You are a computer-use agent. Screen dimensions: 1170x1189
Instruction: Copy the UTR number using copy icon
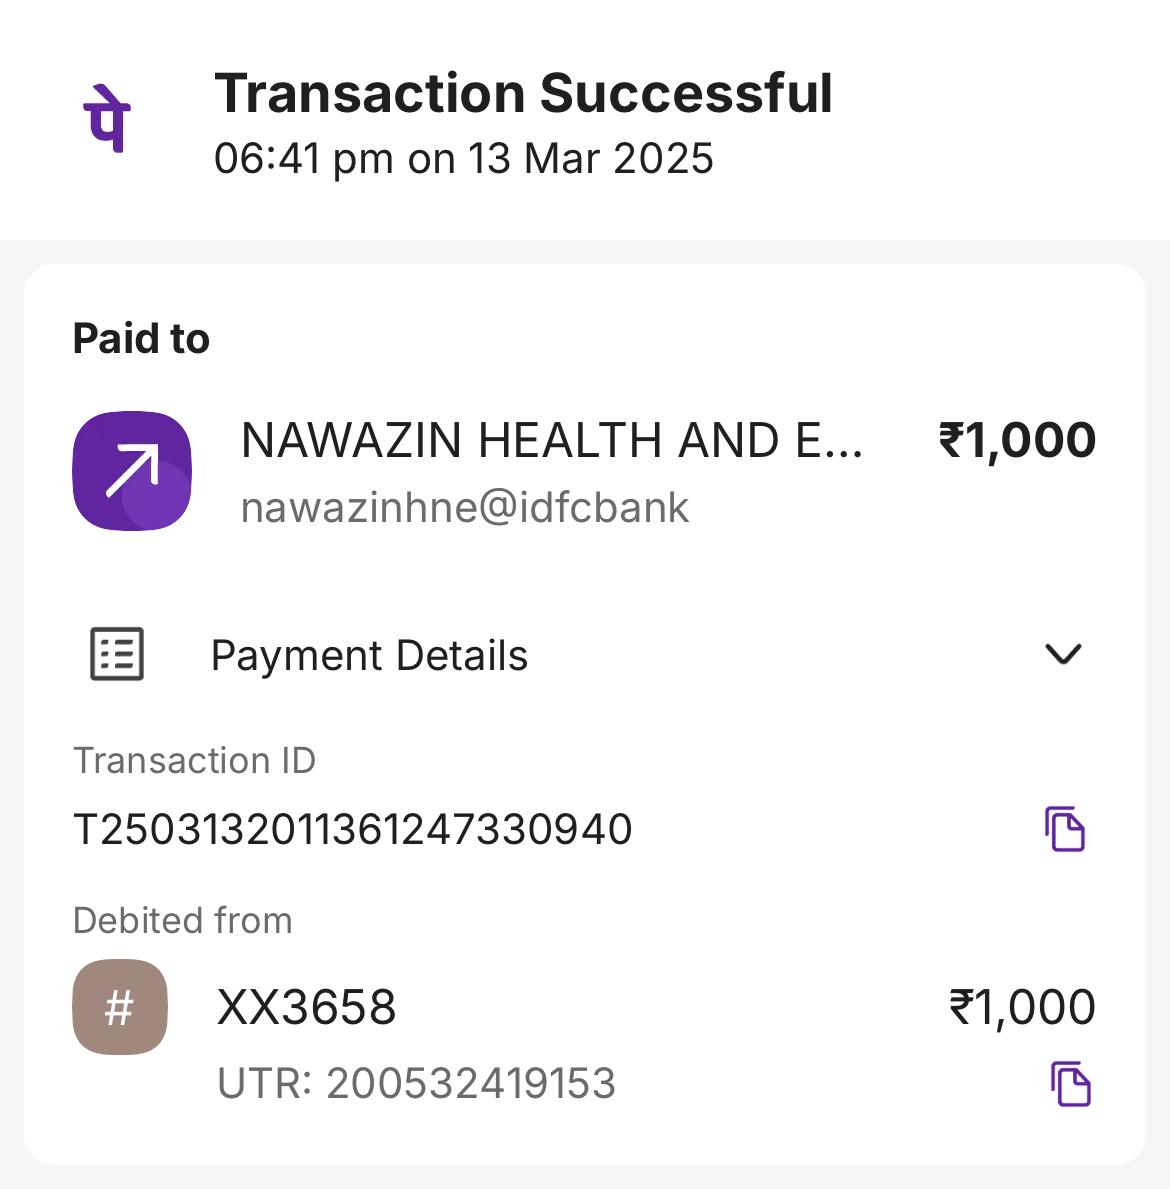click(x=1070, y=1084)
